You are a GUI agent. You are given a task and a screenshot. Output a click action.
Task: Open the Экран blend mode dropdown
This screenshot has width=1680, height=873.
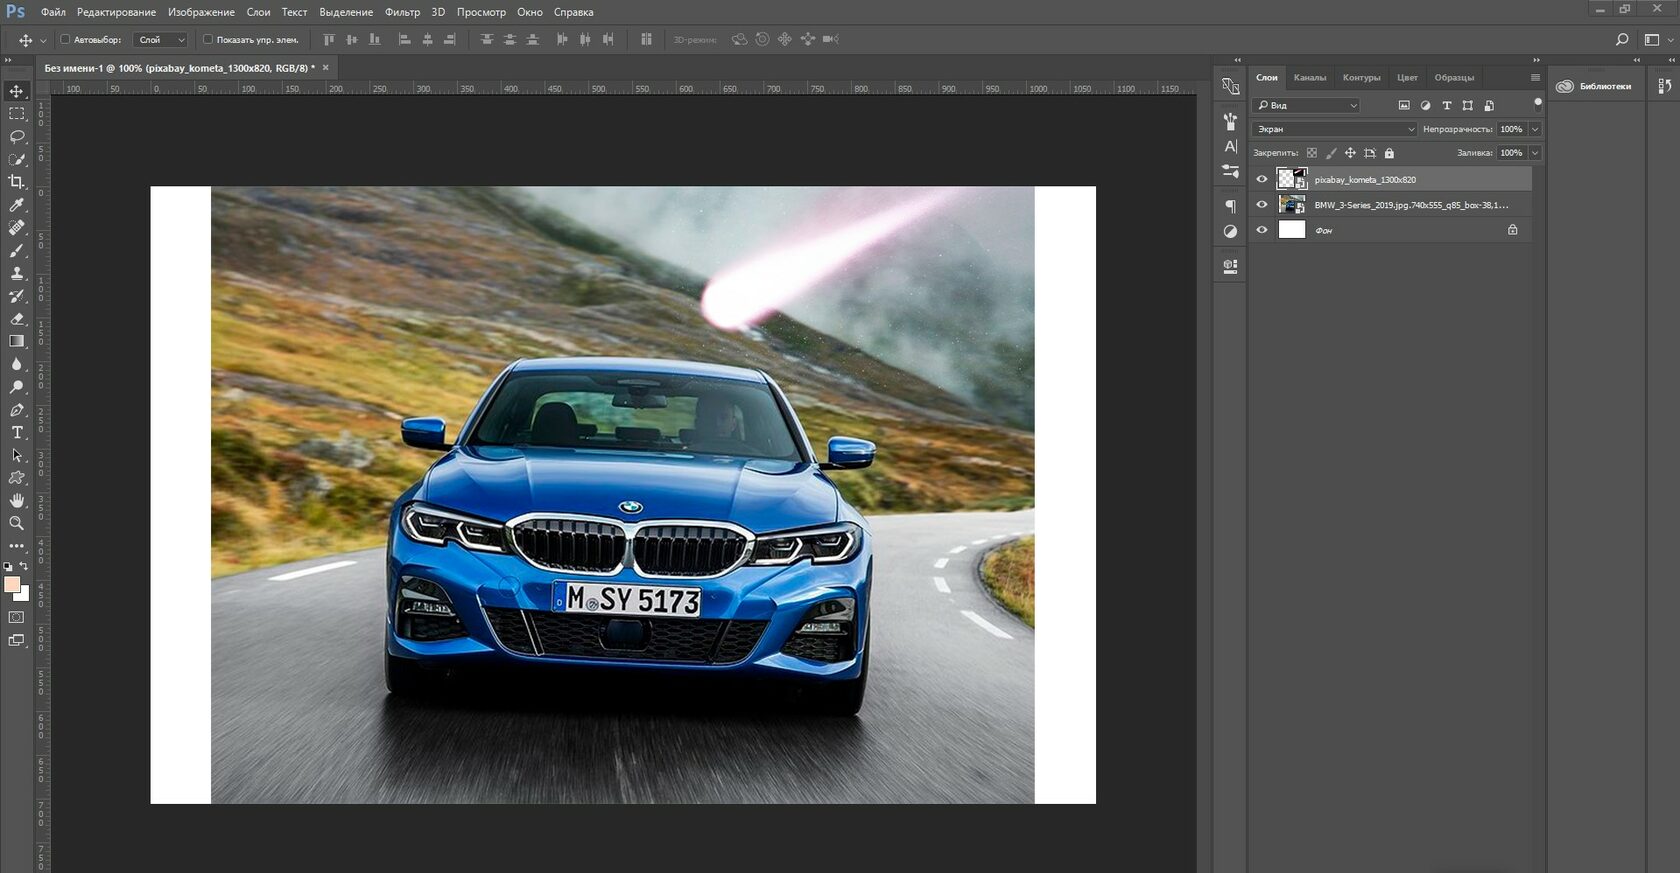[x=1334, y=129]
